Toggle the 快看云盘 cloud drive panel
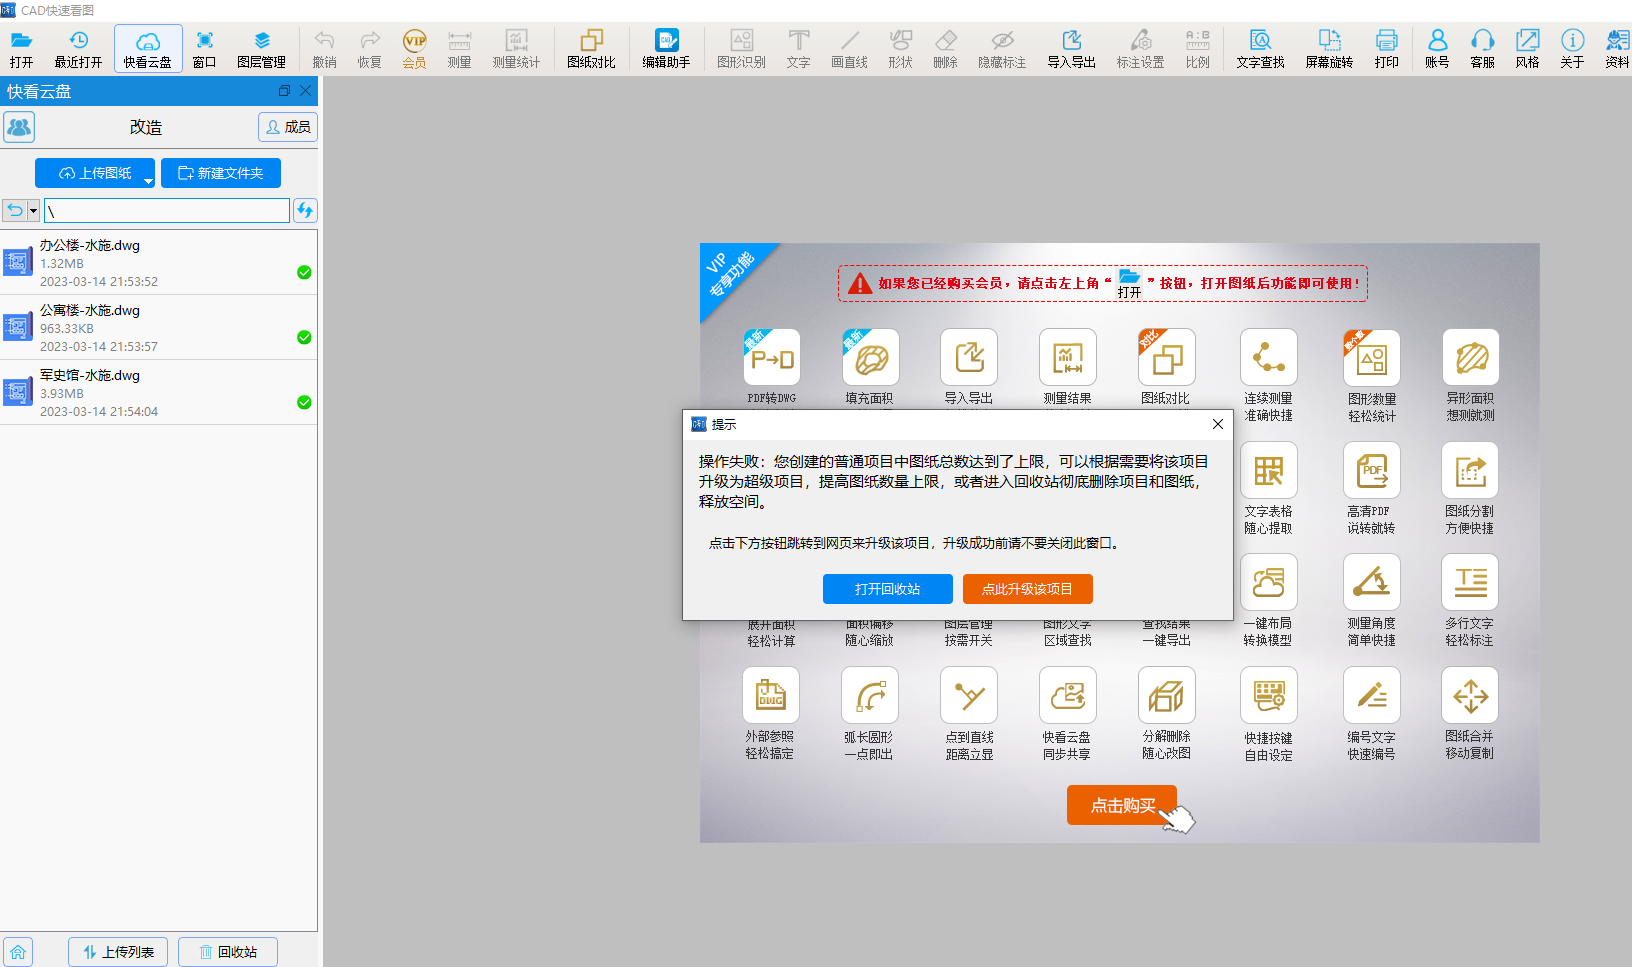The width and height of the screenshot is (1632, 967). 148,48
